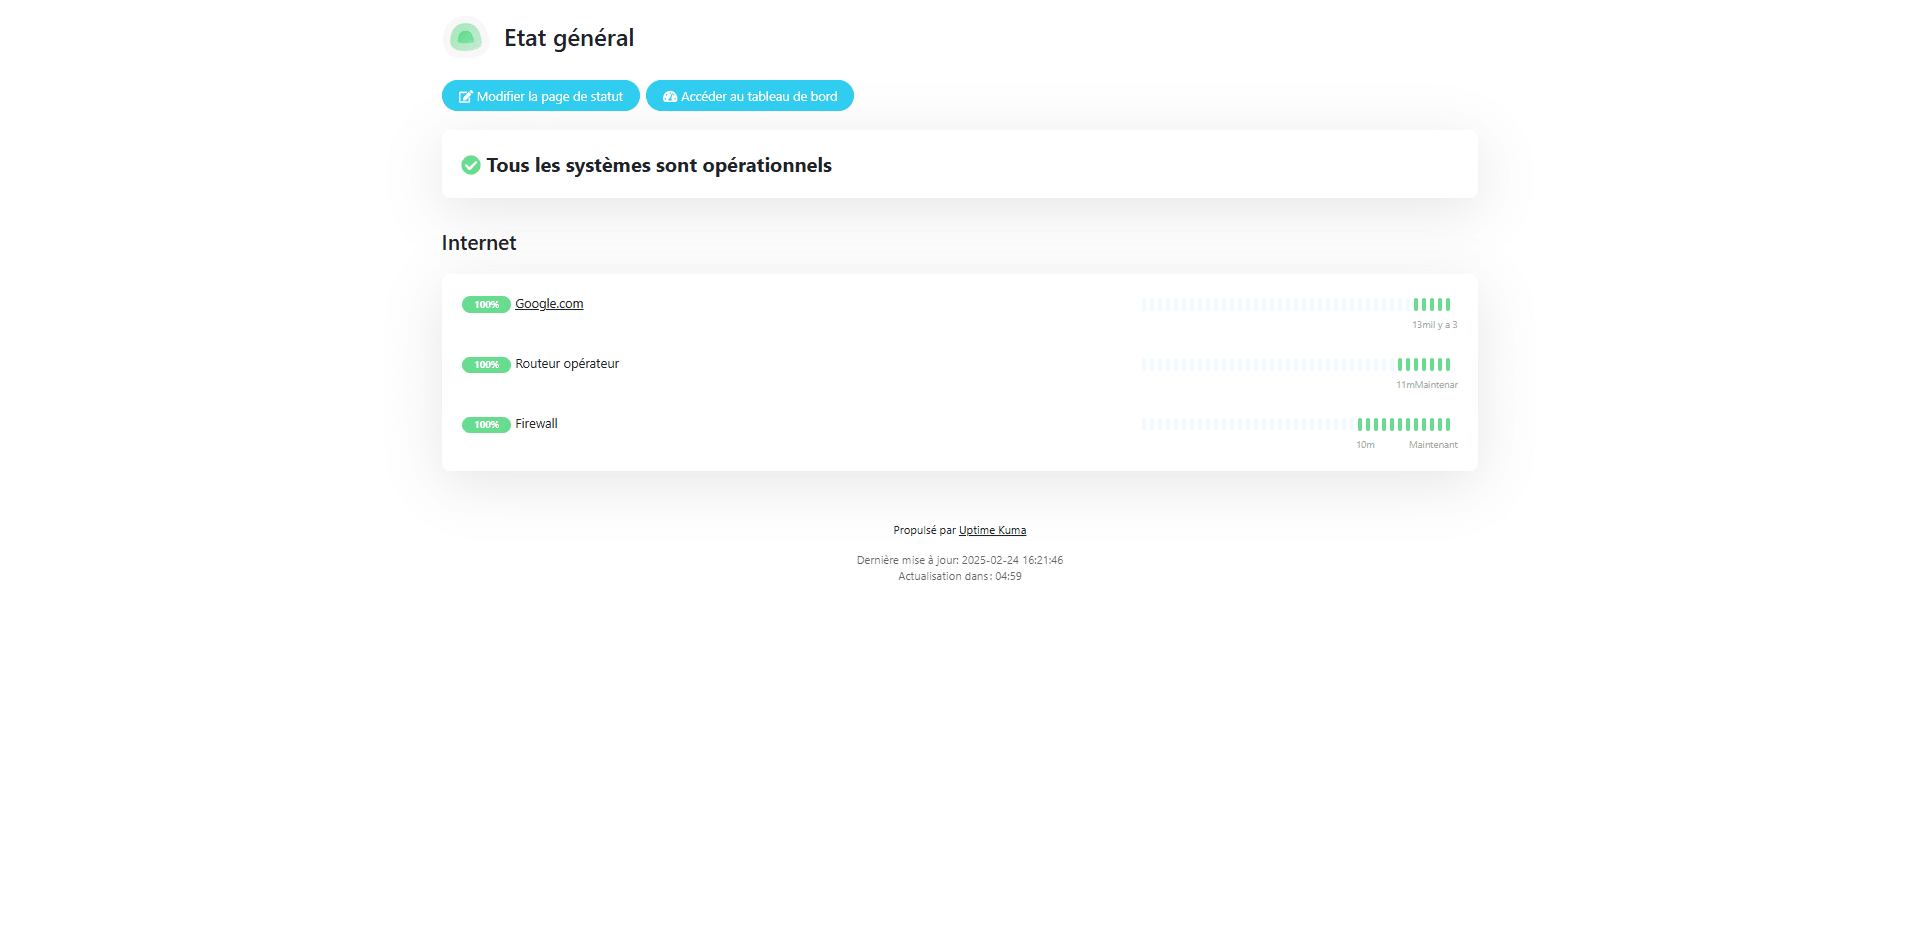1920x945 pixels.
Task: Click the latest green heartbeat bar for Google.com
Action: coord(1448,304)
